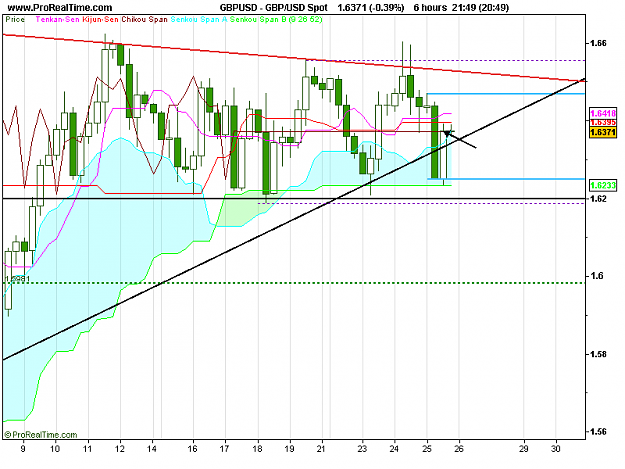Viewport: 625px width, 469px height.
Task: Click date label 10 on time axis
Action: 55,449
